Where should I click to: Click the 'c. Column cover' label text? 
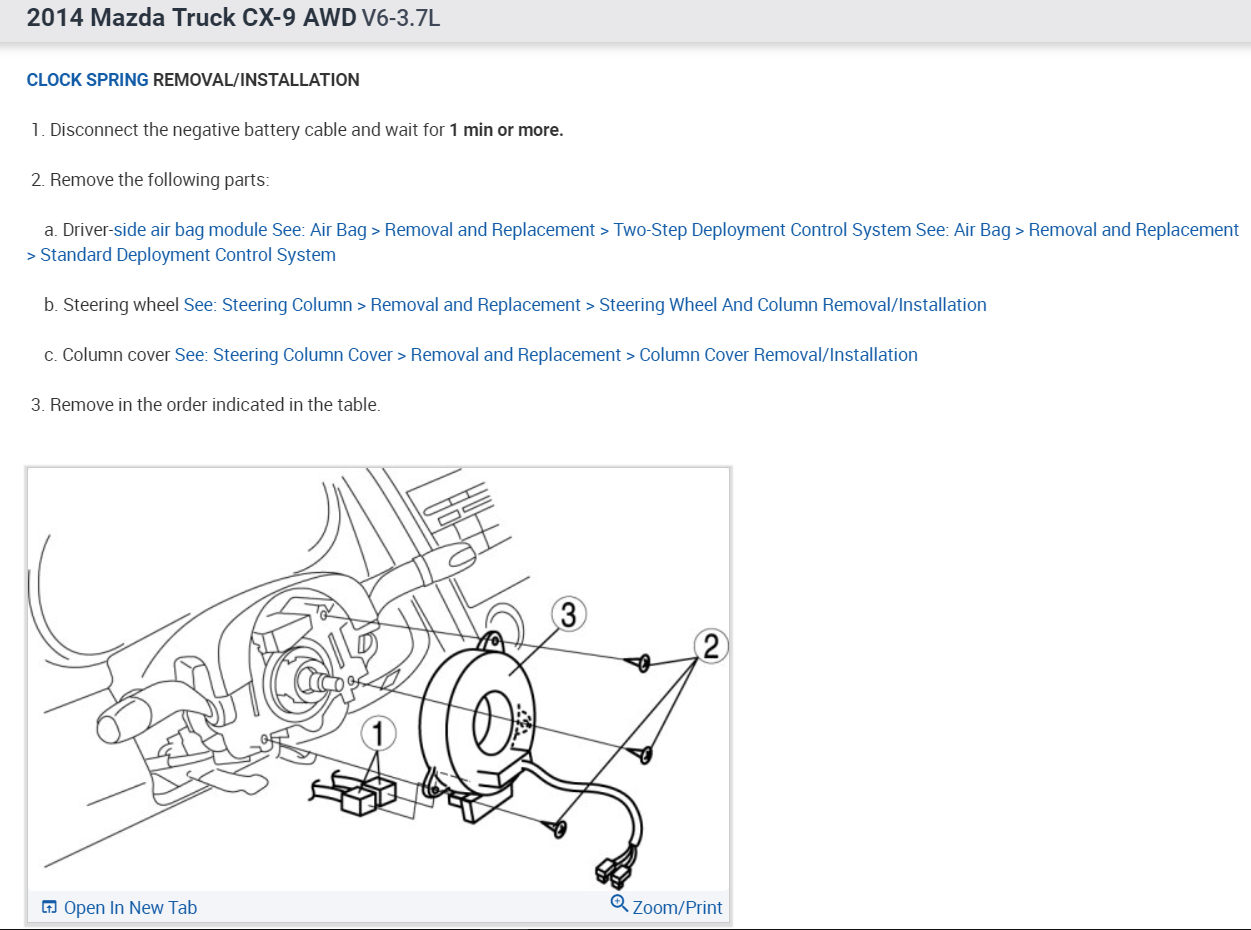click(x=108, y=355)
